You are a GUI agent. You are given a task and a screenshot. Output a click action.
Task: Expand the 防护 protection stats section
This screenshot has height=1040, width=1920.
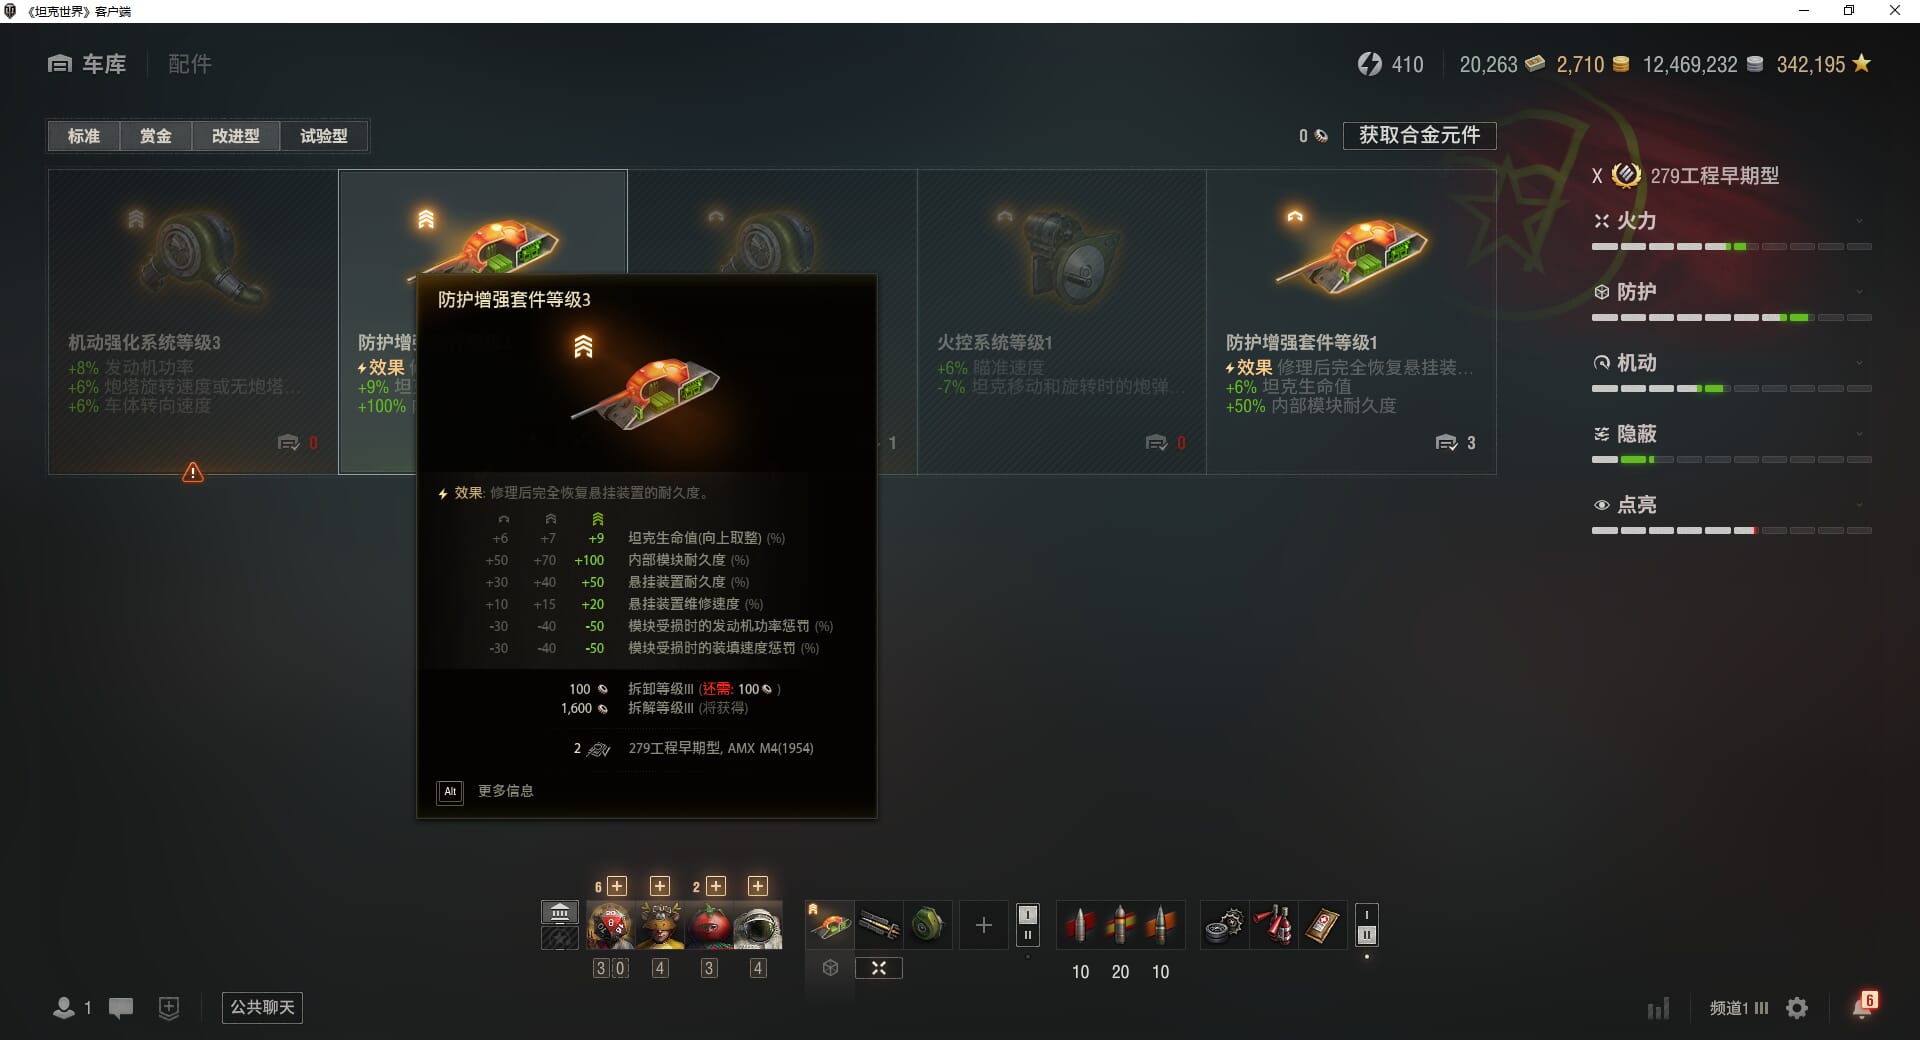[x=1731, y=292]
